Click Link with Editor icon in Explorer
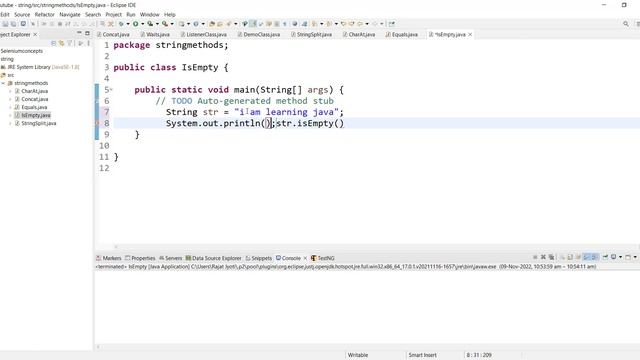 click(62, 43)
